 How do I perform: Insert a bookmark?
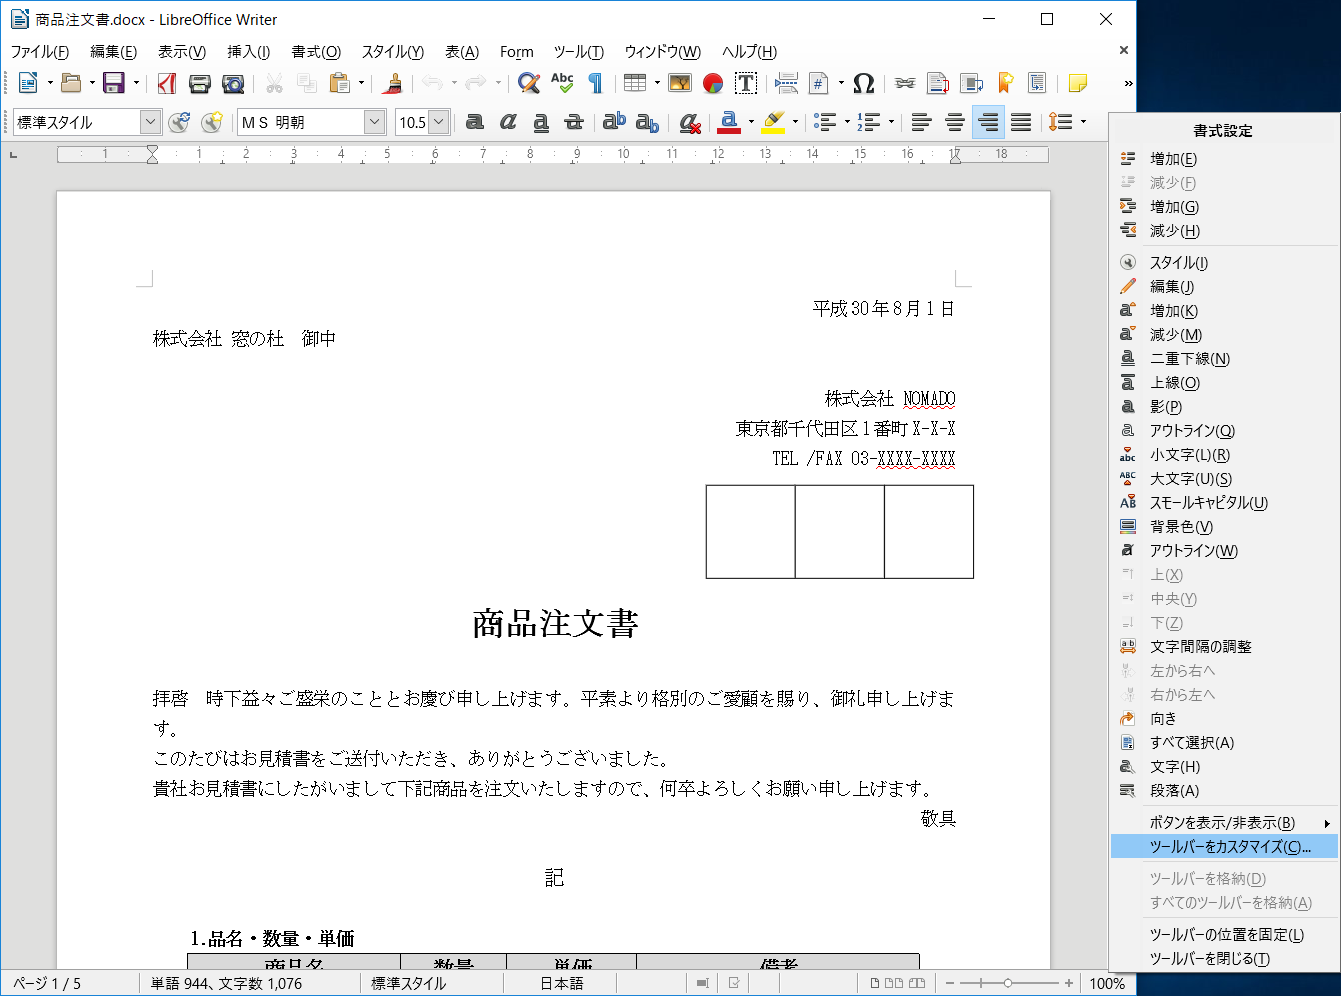click(x=1005, y=83)
